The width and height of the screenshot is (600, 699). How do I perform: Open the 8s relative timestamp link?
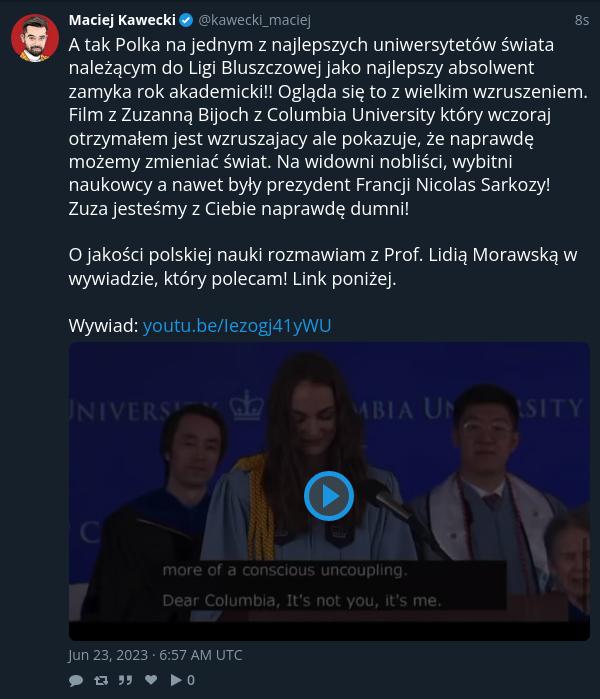click(x=582, y=20)
